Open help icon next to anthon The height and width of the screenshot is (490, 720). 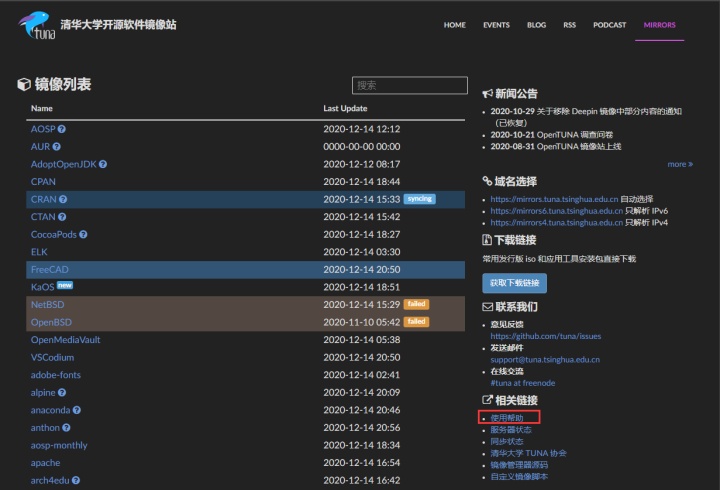[x=66, y=428]
